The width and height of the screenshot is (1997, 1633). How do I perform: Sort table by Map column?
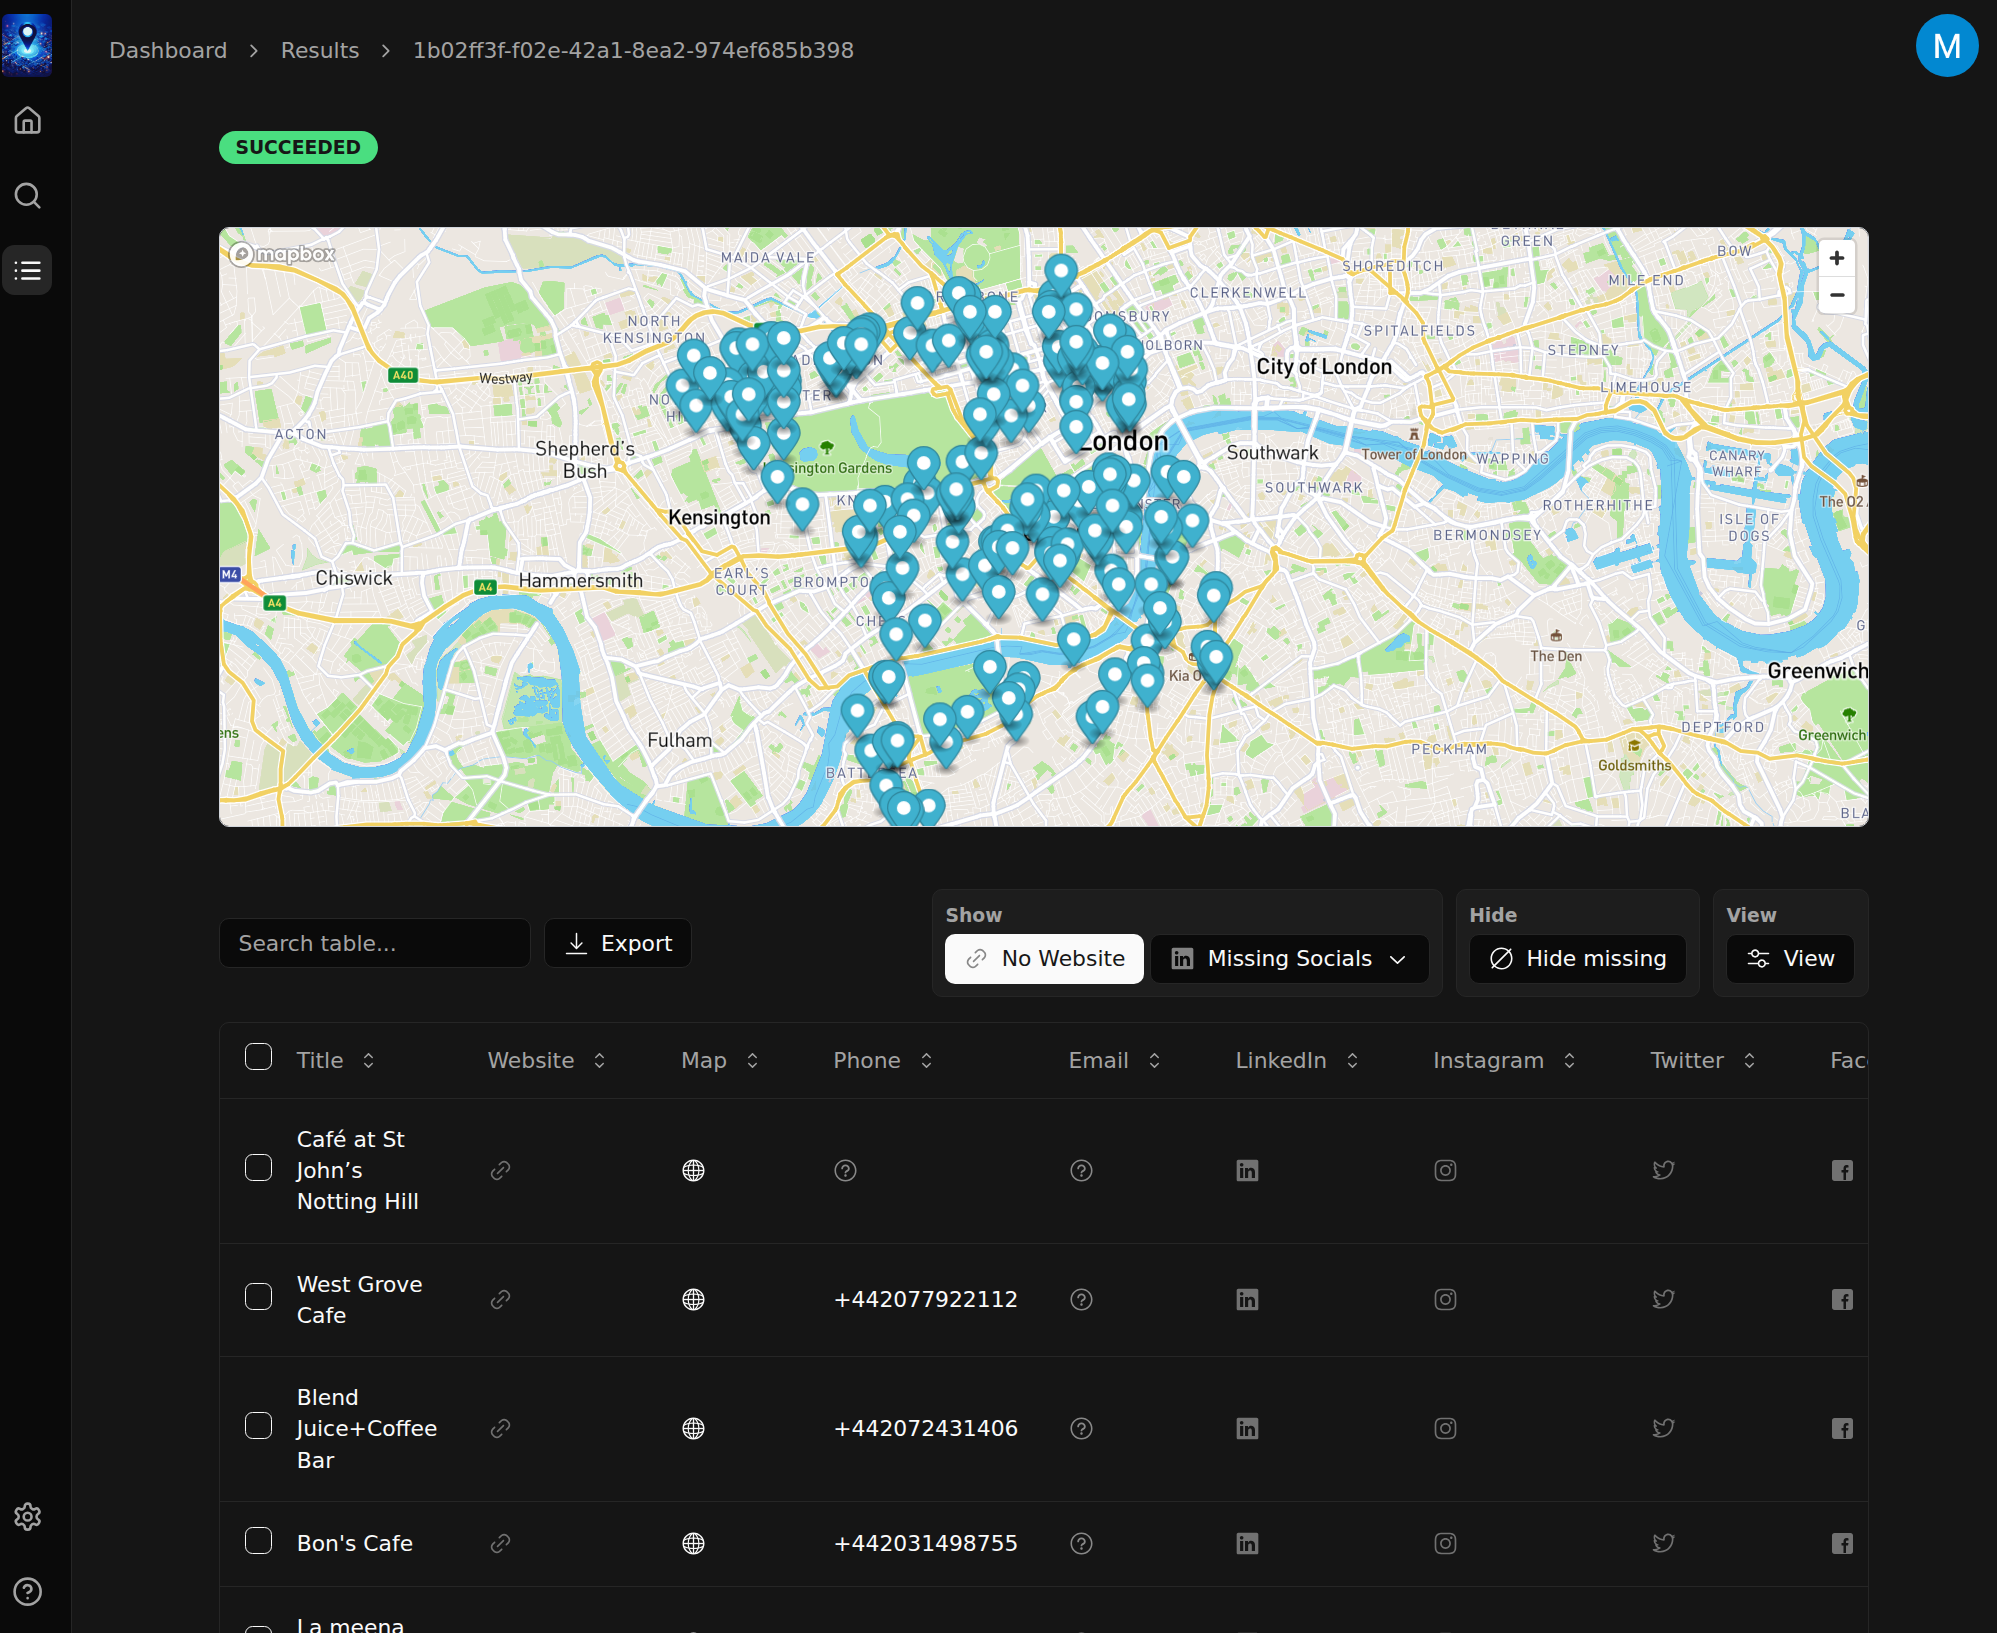click(x=720, y=1060)
